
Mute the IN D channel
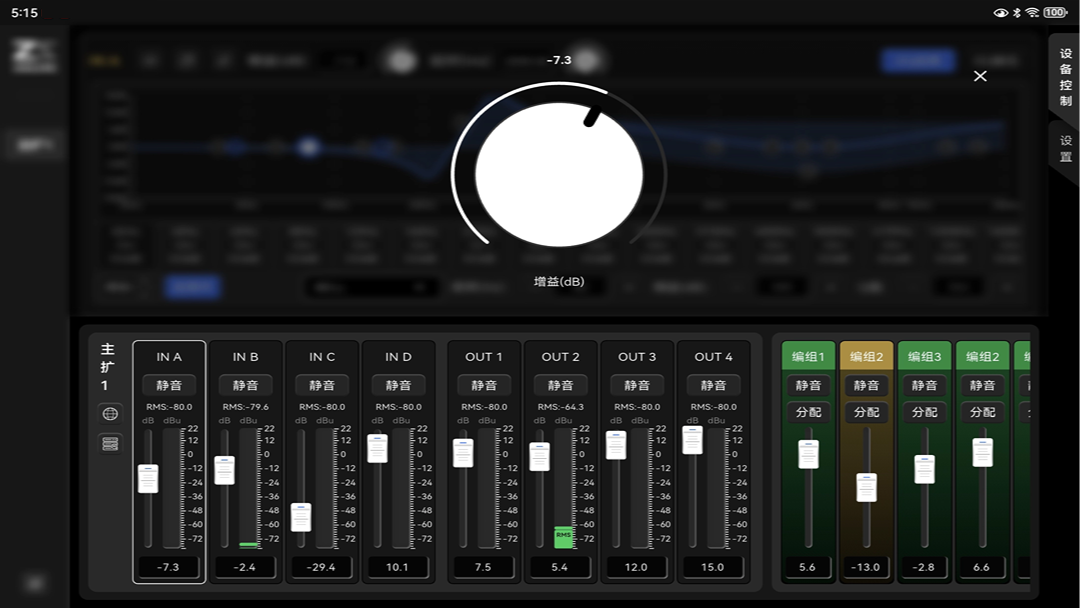click(x=398, y=384)
